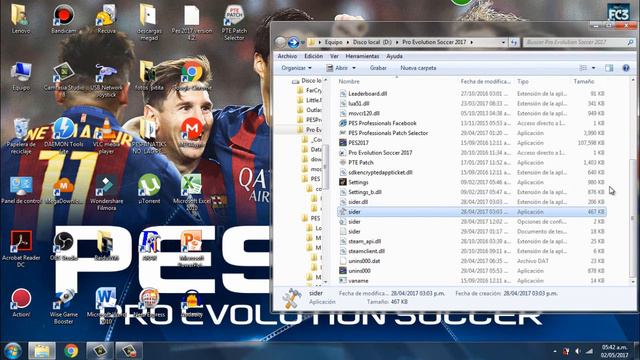Select the Action! desktop shortcut
Screen dimensions: 640x360
tap(21, 302)
